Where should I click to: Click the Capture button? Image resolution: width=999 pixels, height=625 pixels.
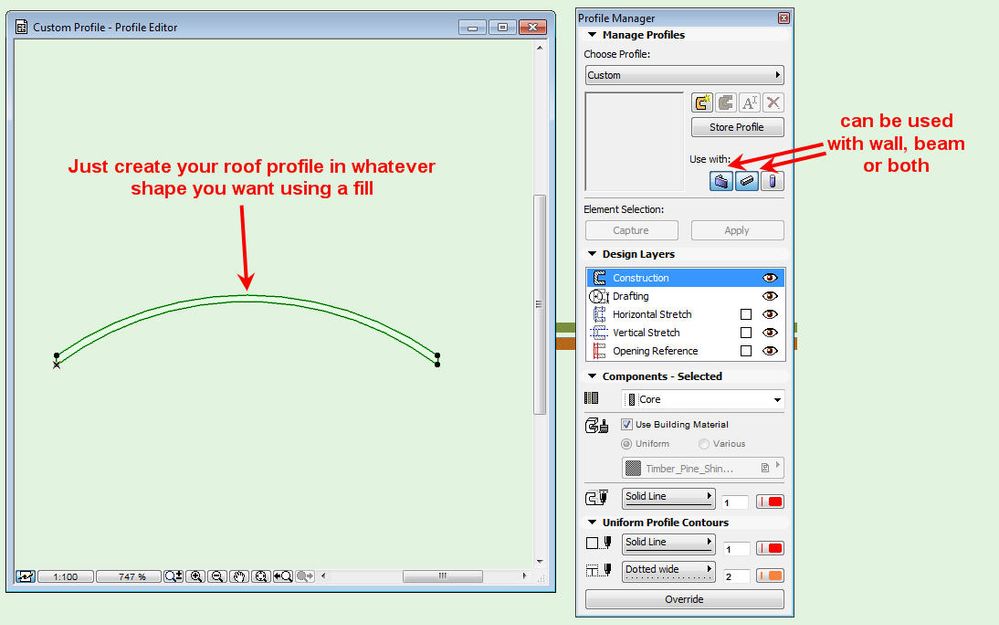(x=631, y=230)
